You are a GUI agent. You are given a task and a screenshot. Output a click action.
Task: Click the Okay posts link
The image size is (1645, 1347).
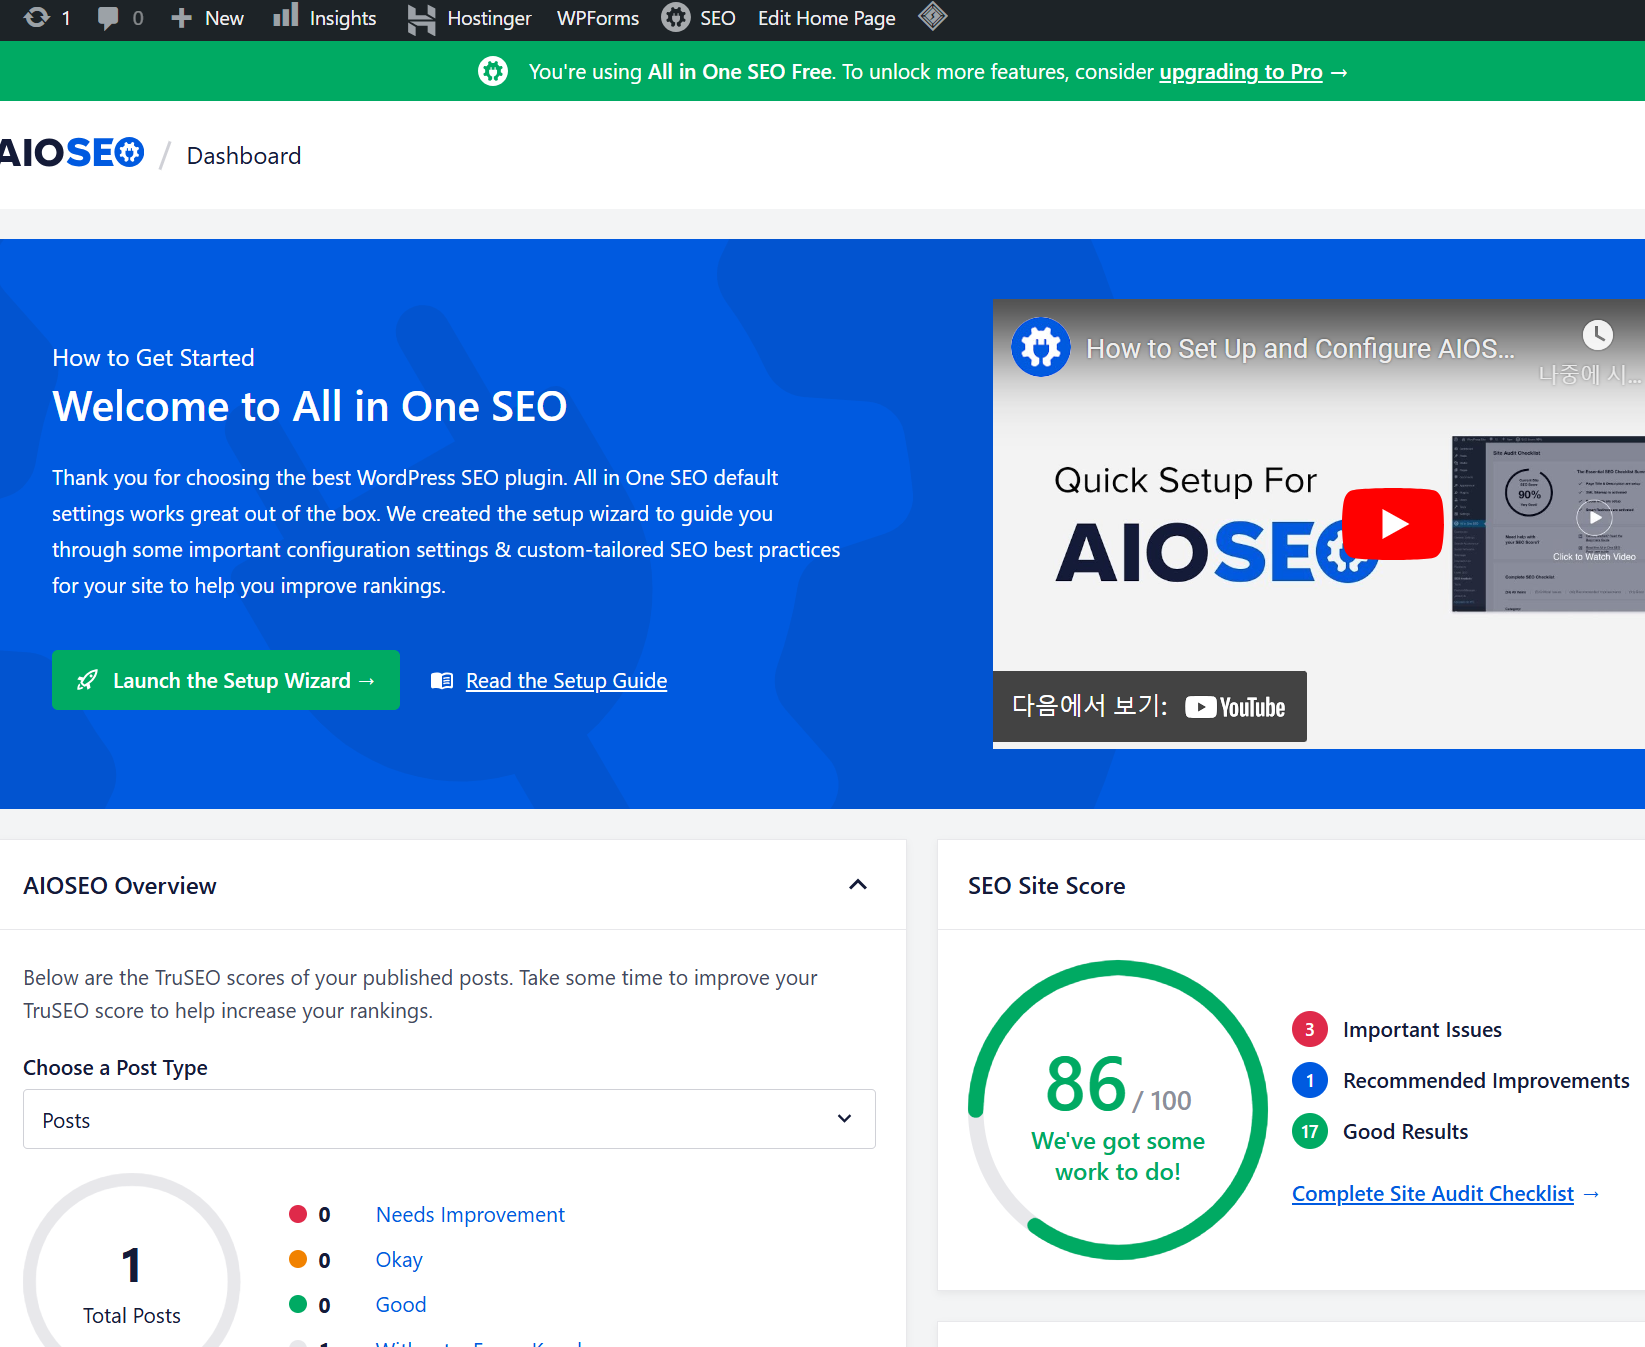tap(399, 1260)
